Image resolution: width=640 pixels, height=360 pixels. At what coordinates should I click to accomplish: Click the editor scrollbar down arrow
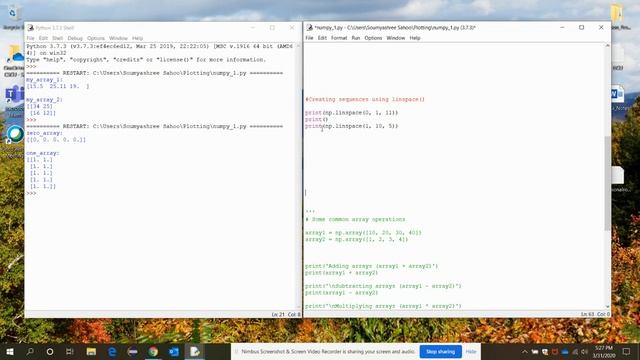pos(607,307)
